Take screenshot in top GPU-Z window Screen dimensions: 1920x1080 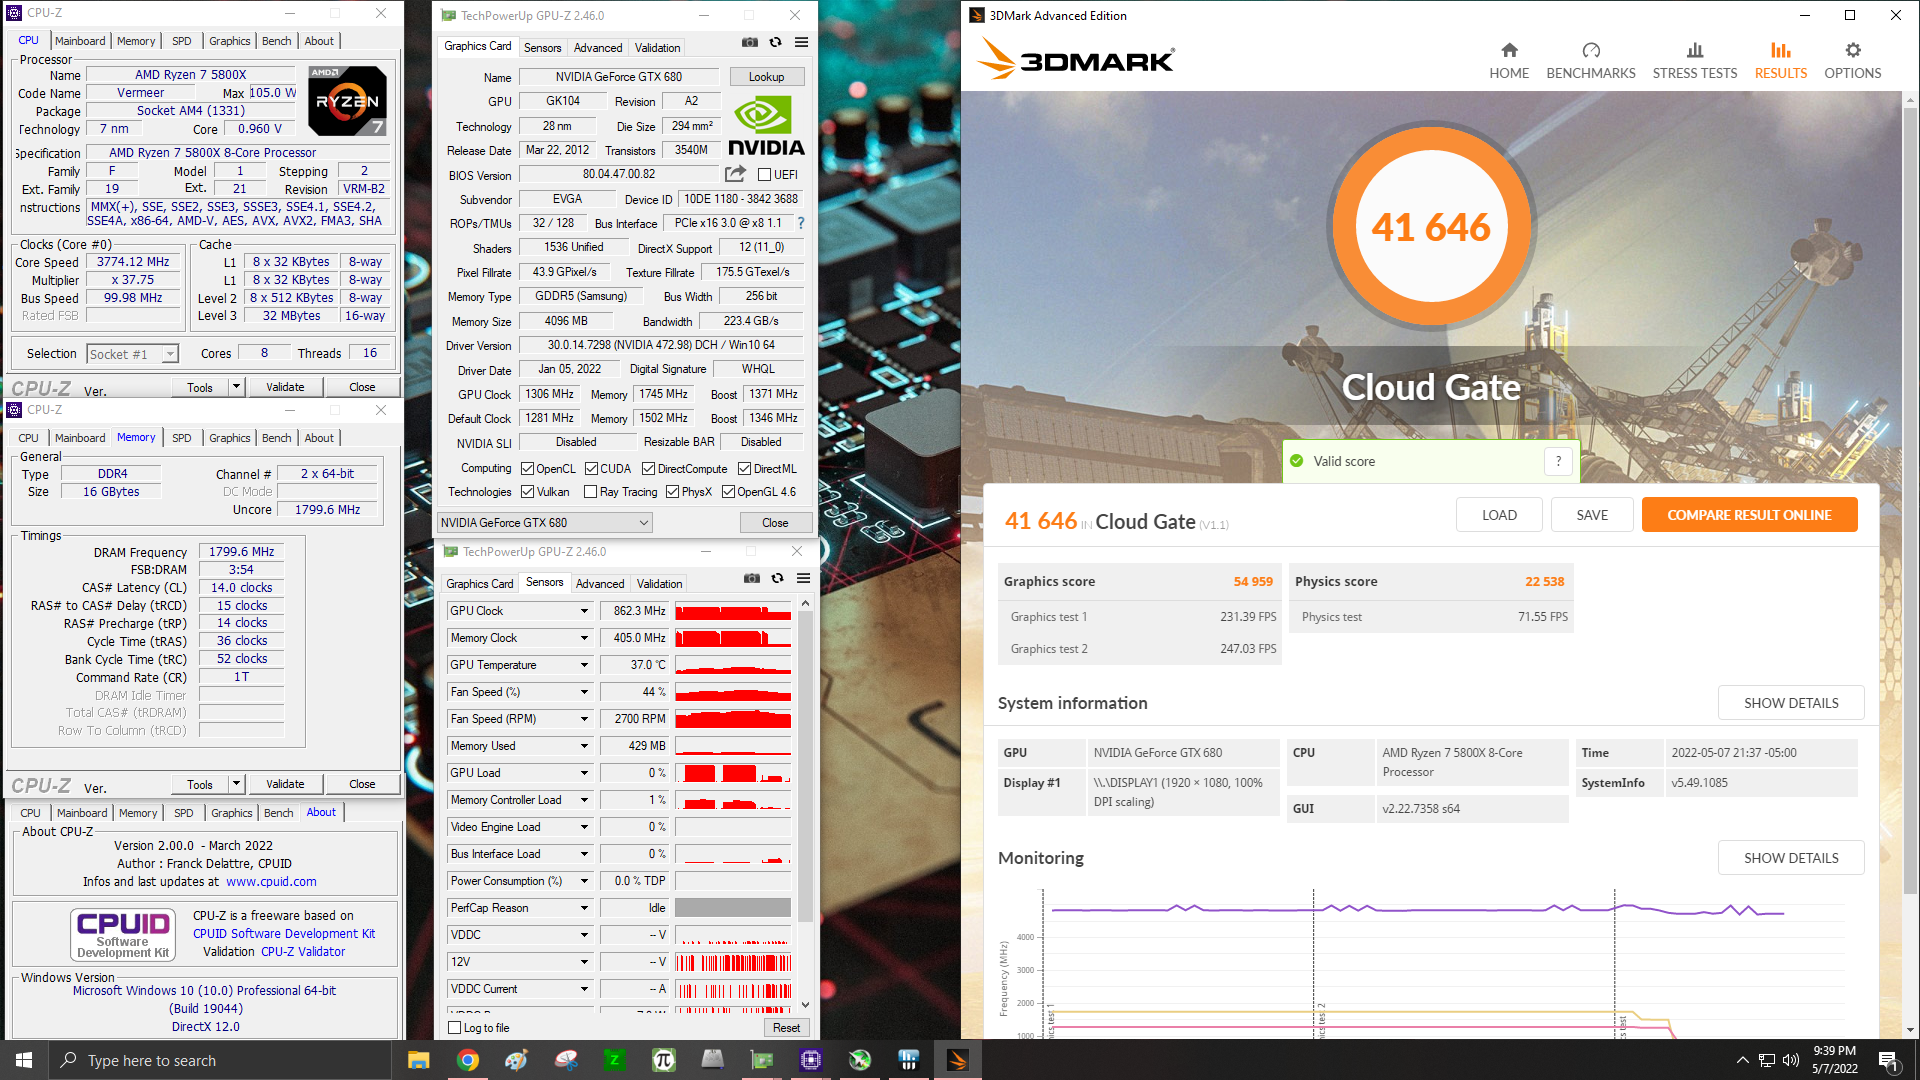click(749, 42)
